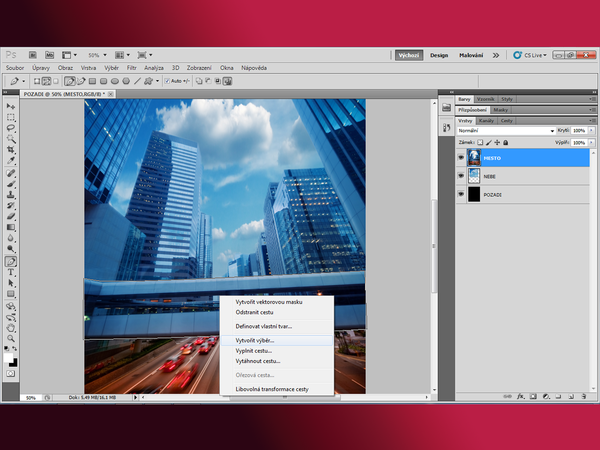Click the foreground color swatch
This screenshot has width=600, height=450.
[10, 357]
